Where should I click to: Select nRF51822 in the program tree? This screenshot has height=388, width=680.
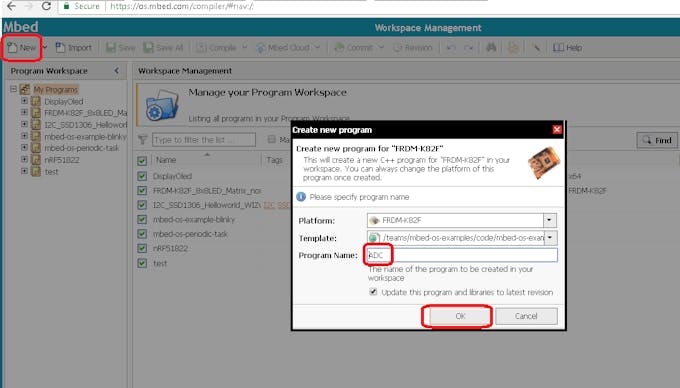point(62,160)
